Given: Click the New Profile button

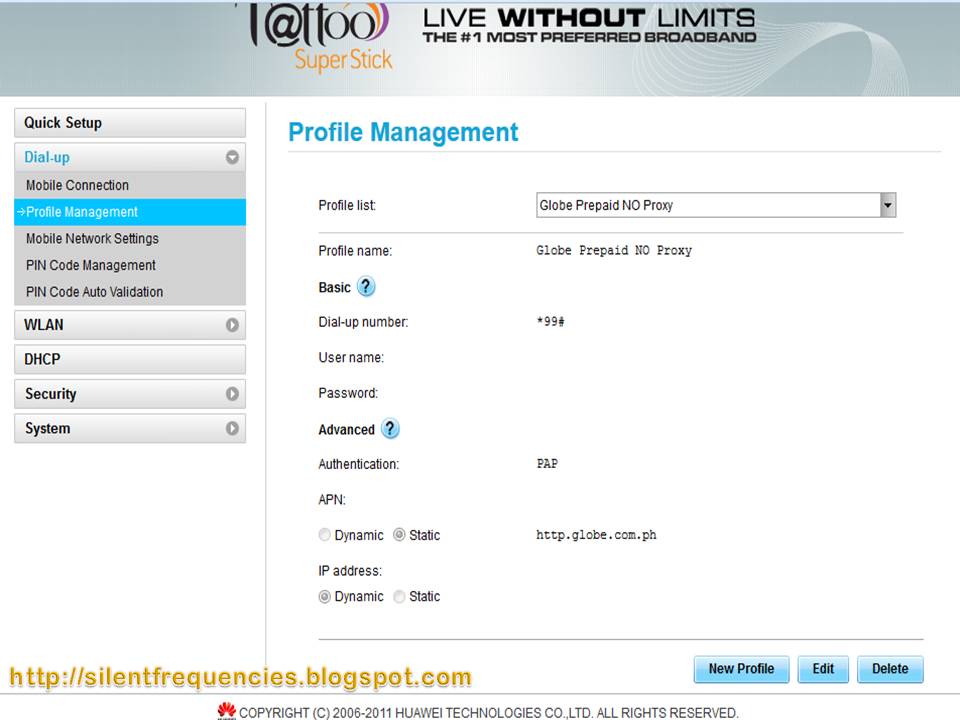Looking at the screenshot, I should point(741,669).
